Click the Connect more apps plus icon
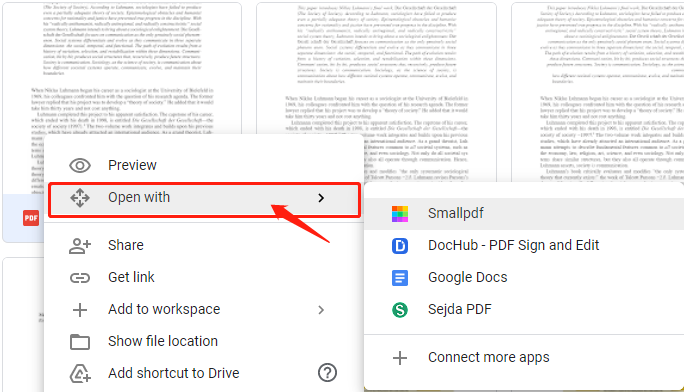Screen dimensions: 684x392 [x=400, y=358]
